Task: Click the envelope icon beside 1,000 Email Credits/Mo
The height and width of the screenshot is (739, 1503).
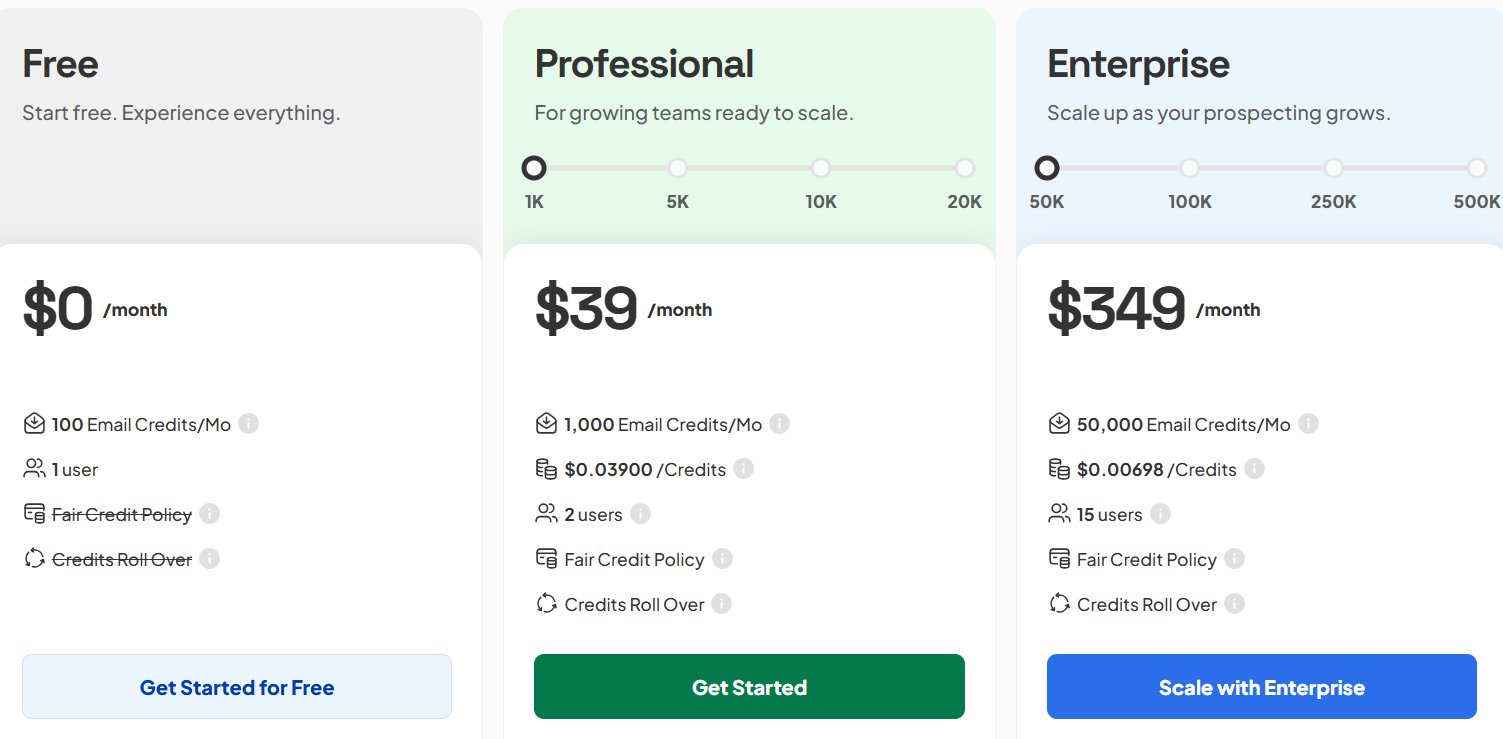Action: coord(546,423)
